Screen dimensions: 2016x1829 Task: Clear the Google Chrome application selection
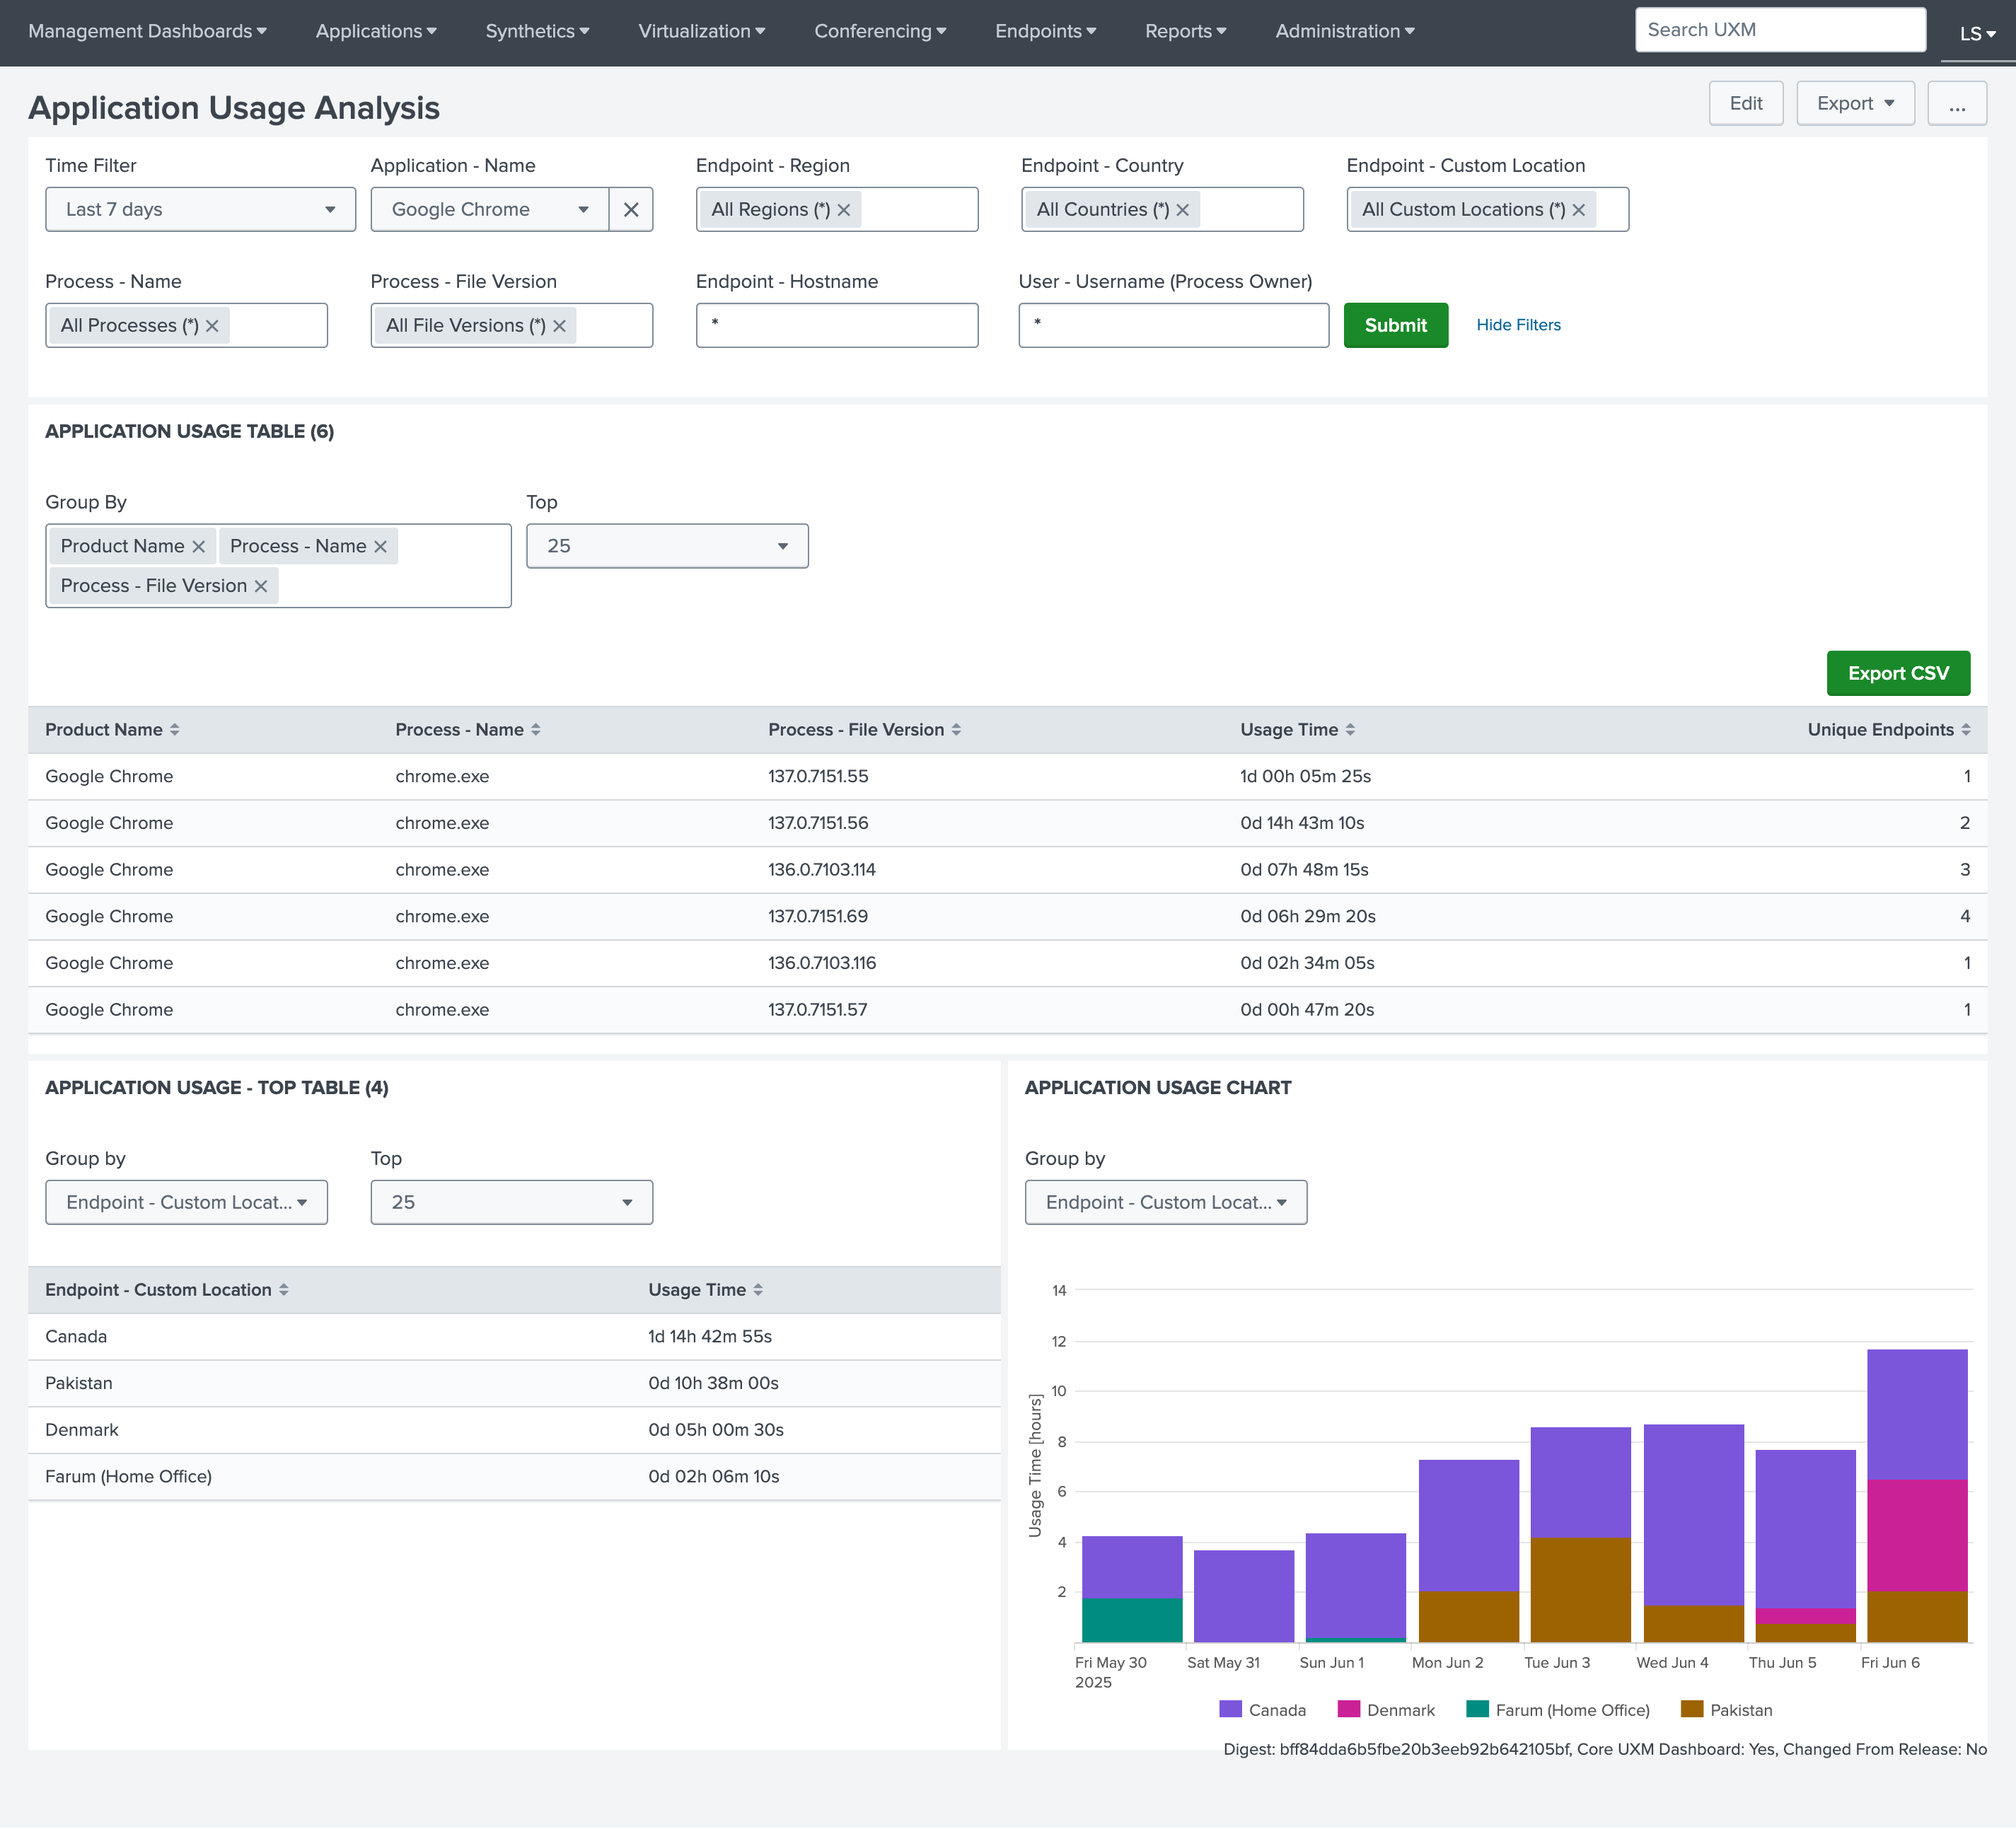631,209
